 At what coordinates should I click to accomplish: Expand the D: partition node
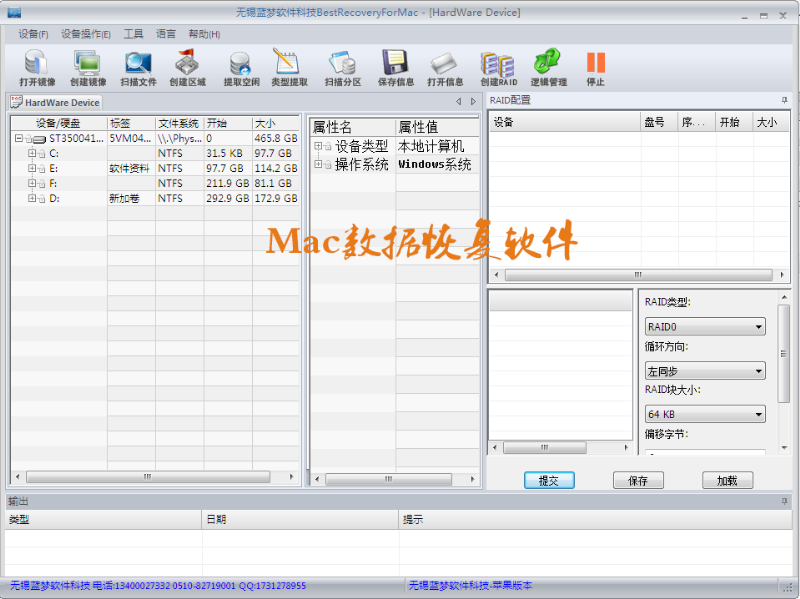[x=32, y=198]
